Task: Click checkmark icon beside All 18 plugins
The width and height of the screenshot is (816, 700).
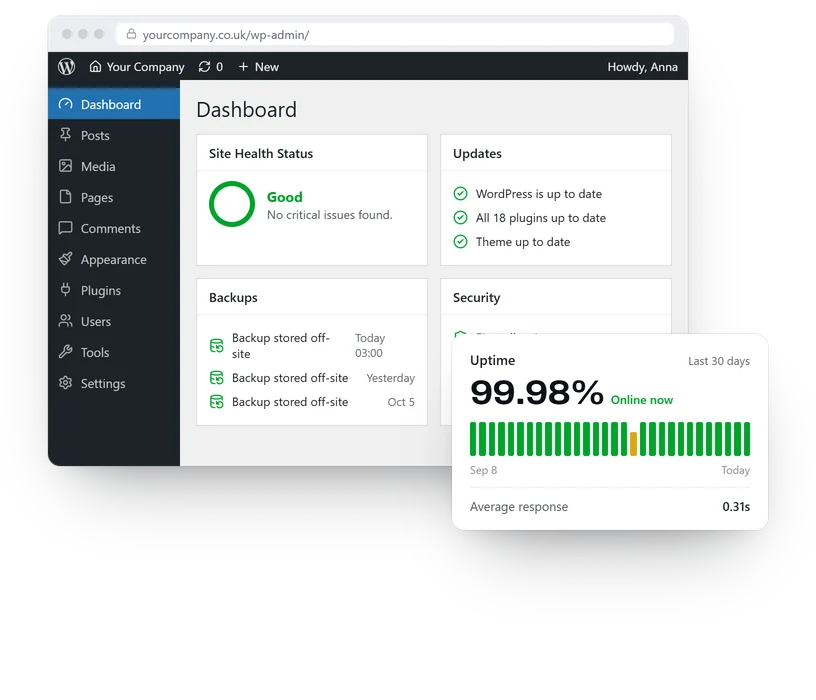Action: coord(461,218)
